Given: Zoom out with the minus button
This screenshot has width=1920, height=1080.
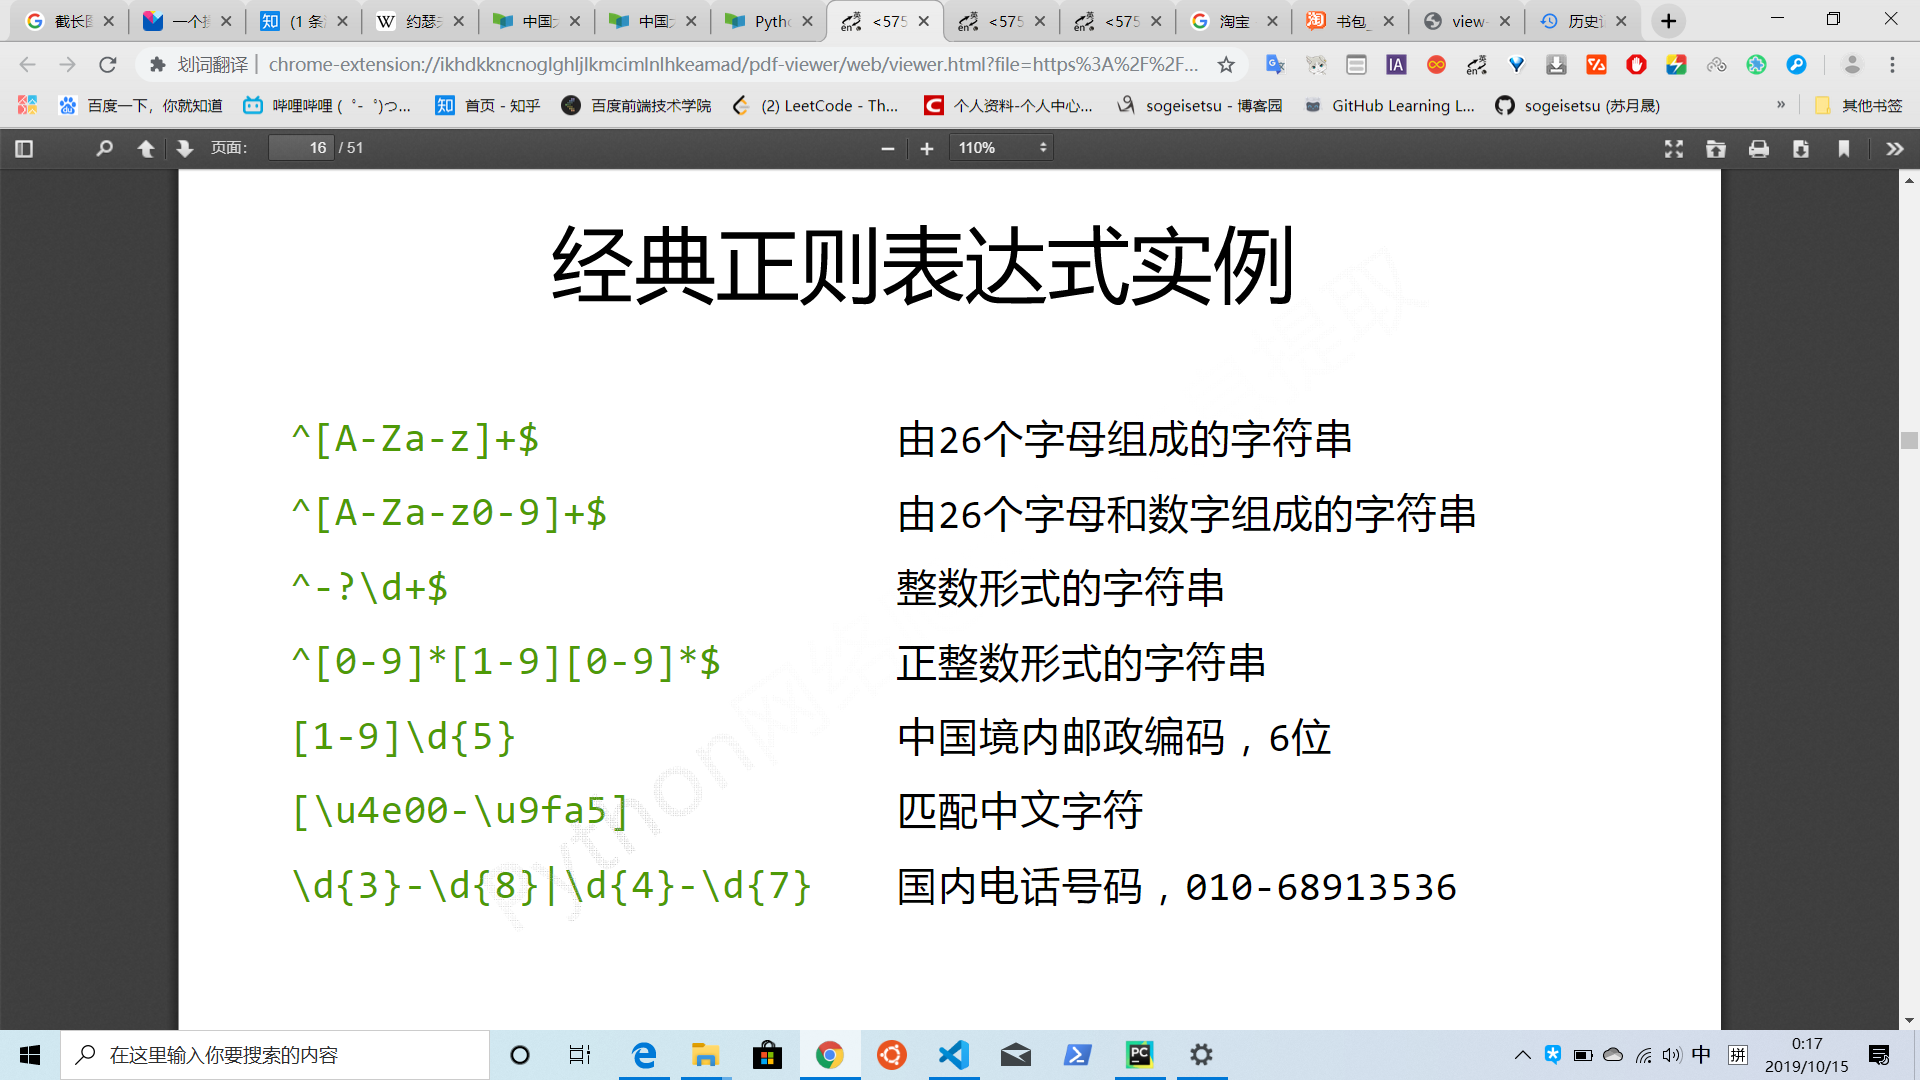Looking at the screenshot, I should pos(887,148).
